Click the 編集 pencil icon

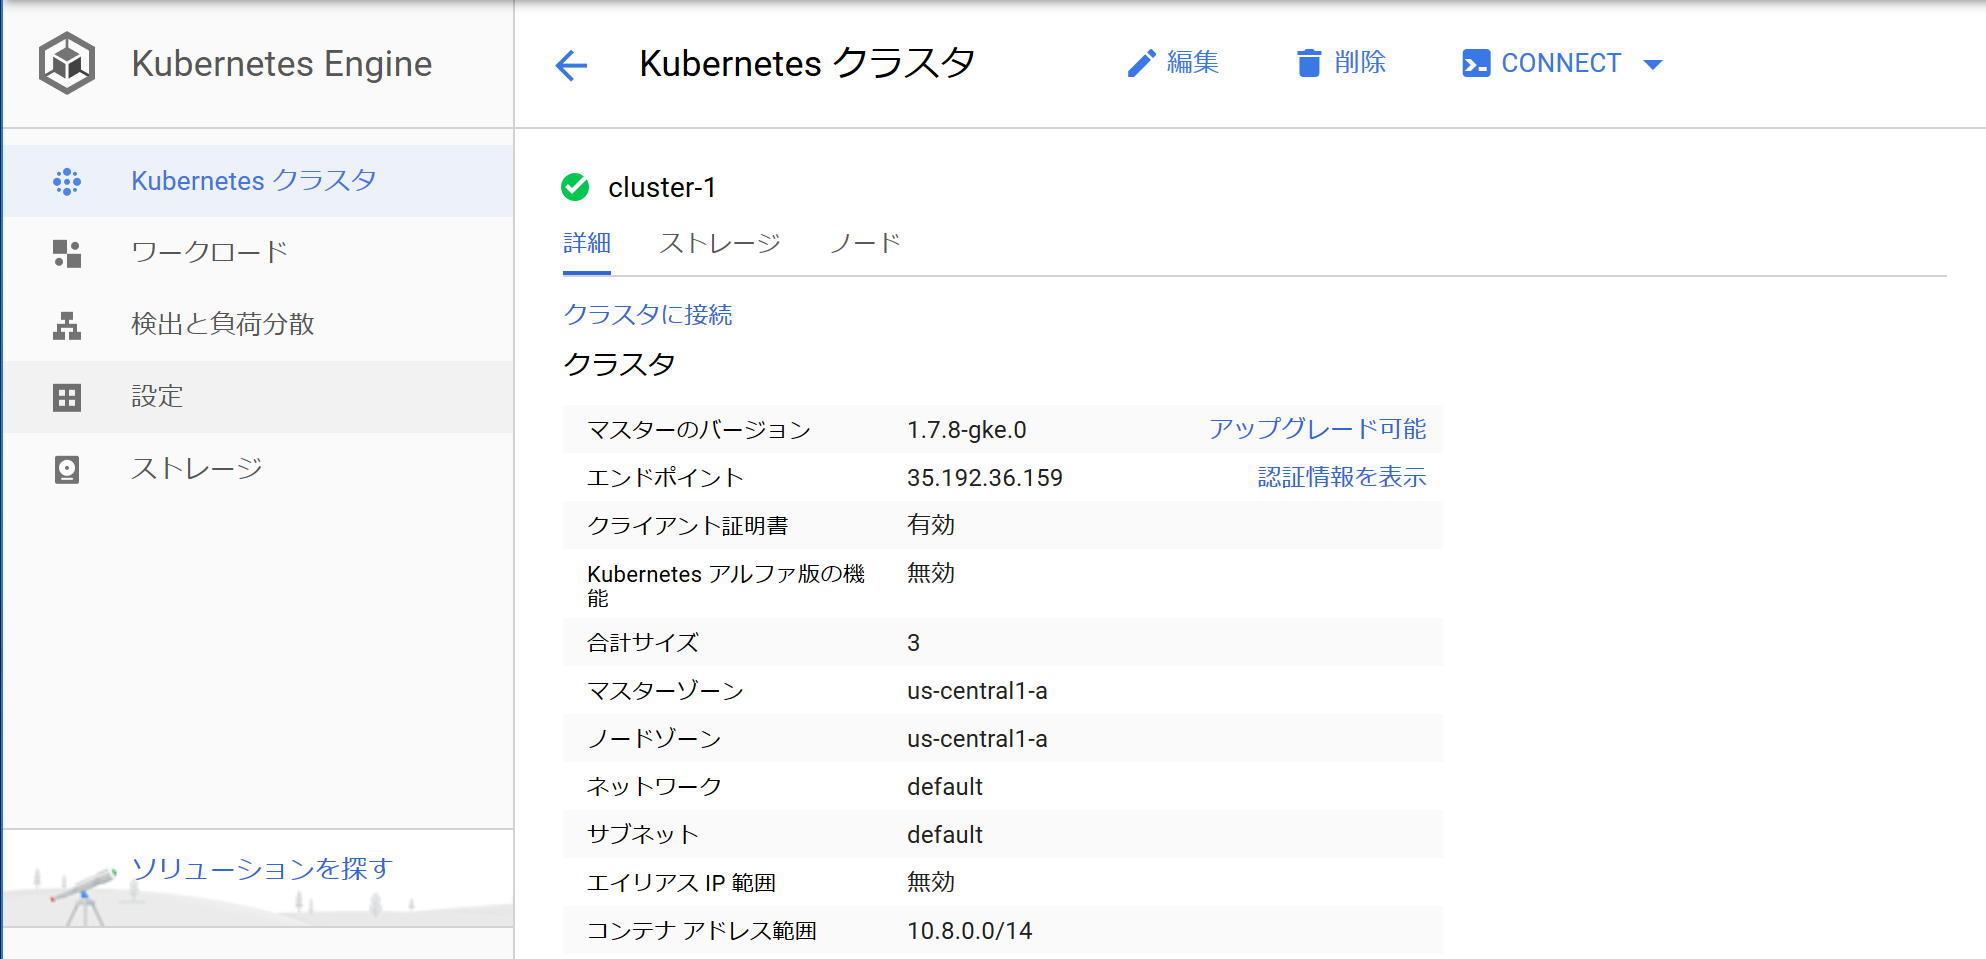click(x=1140, y=63)
